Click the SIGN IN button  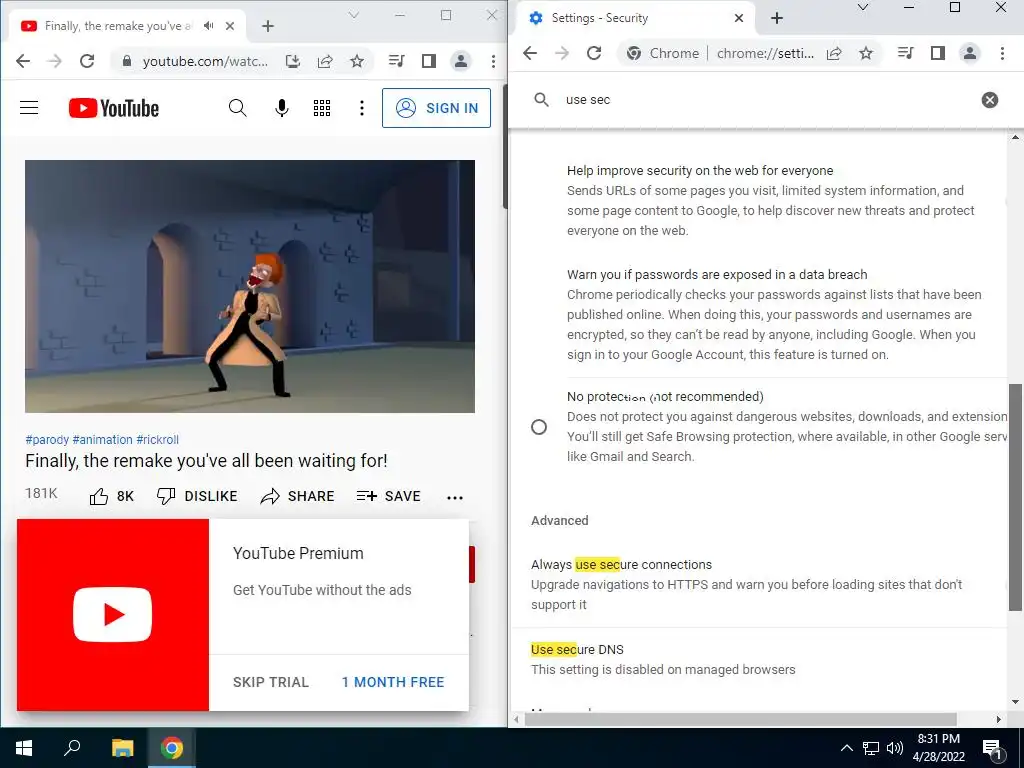[436, 108]
